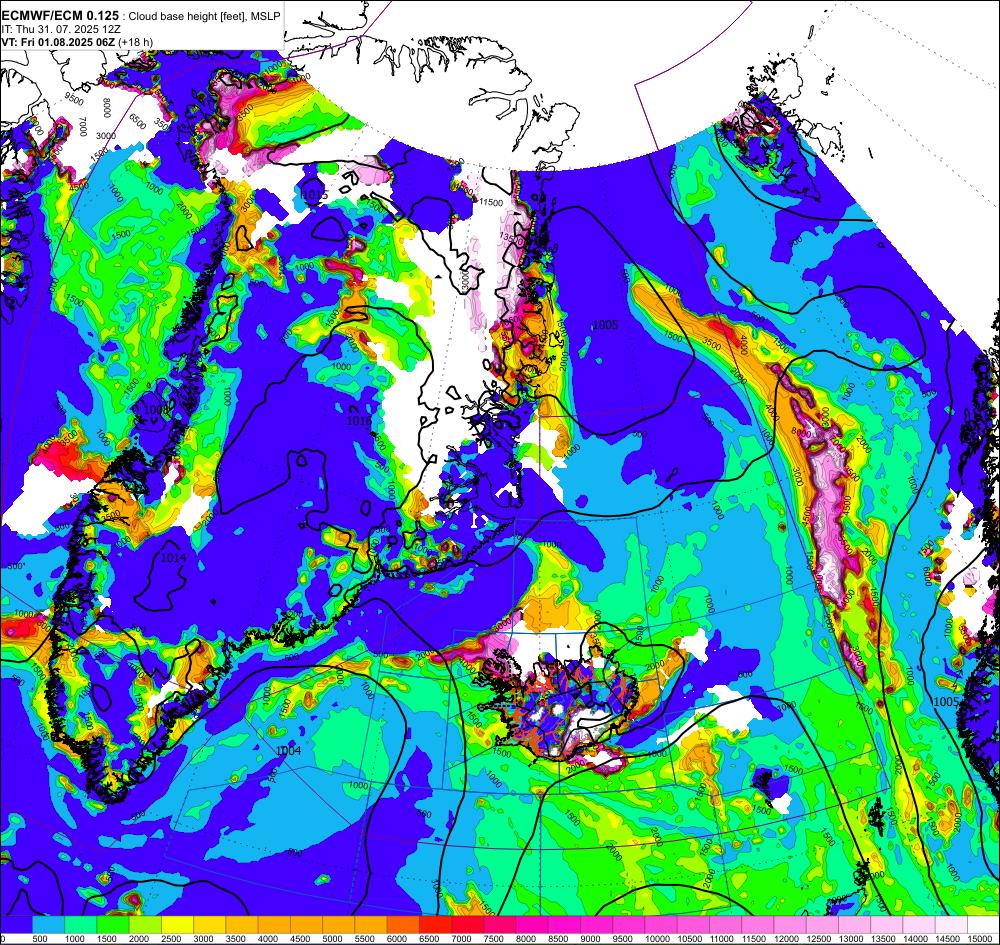Click the 1016 isobar label over Greenland
Image resolution: width=1000 pixels, height=945 pixels.
point(359,421)
